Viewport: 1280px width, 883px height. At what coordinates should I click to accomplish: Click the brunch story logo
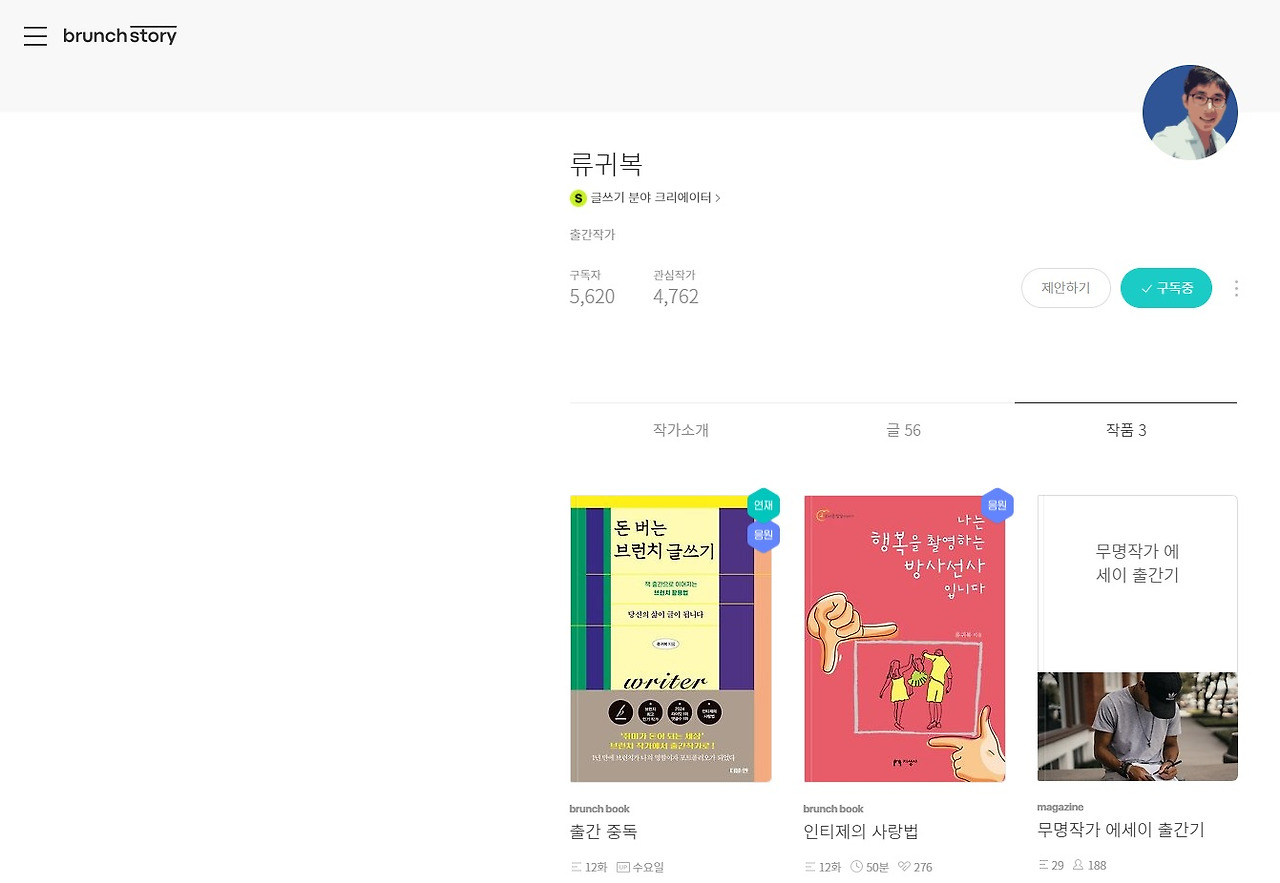[120, 36]
